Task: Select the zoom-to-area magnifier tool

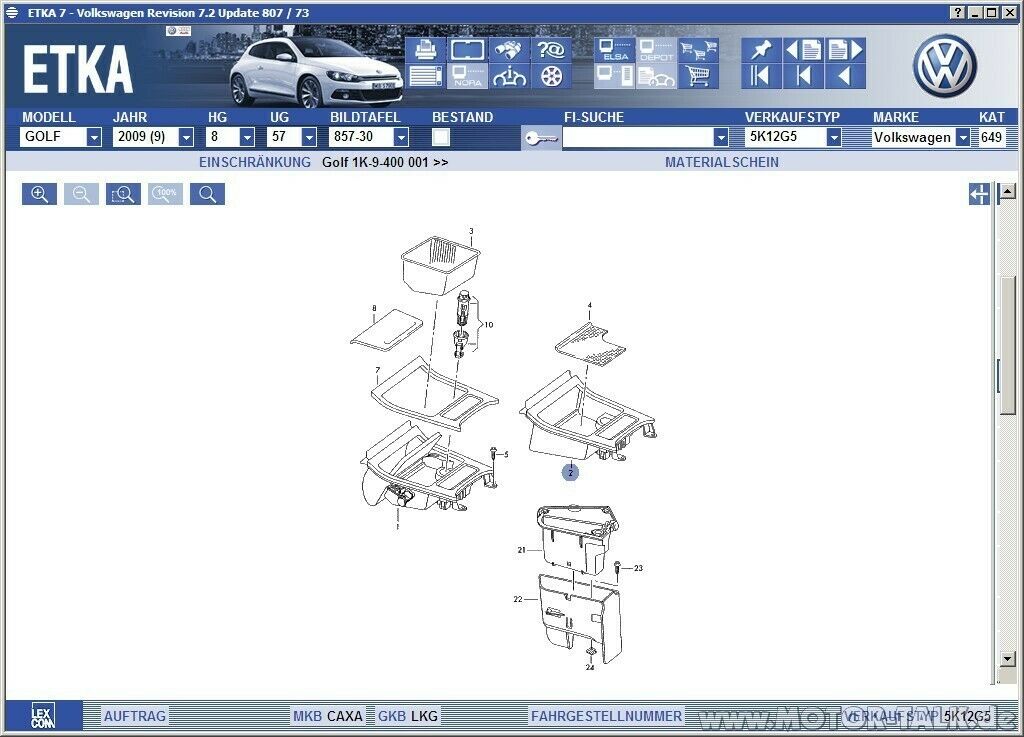Action: tap(123, 194)
